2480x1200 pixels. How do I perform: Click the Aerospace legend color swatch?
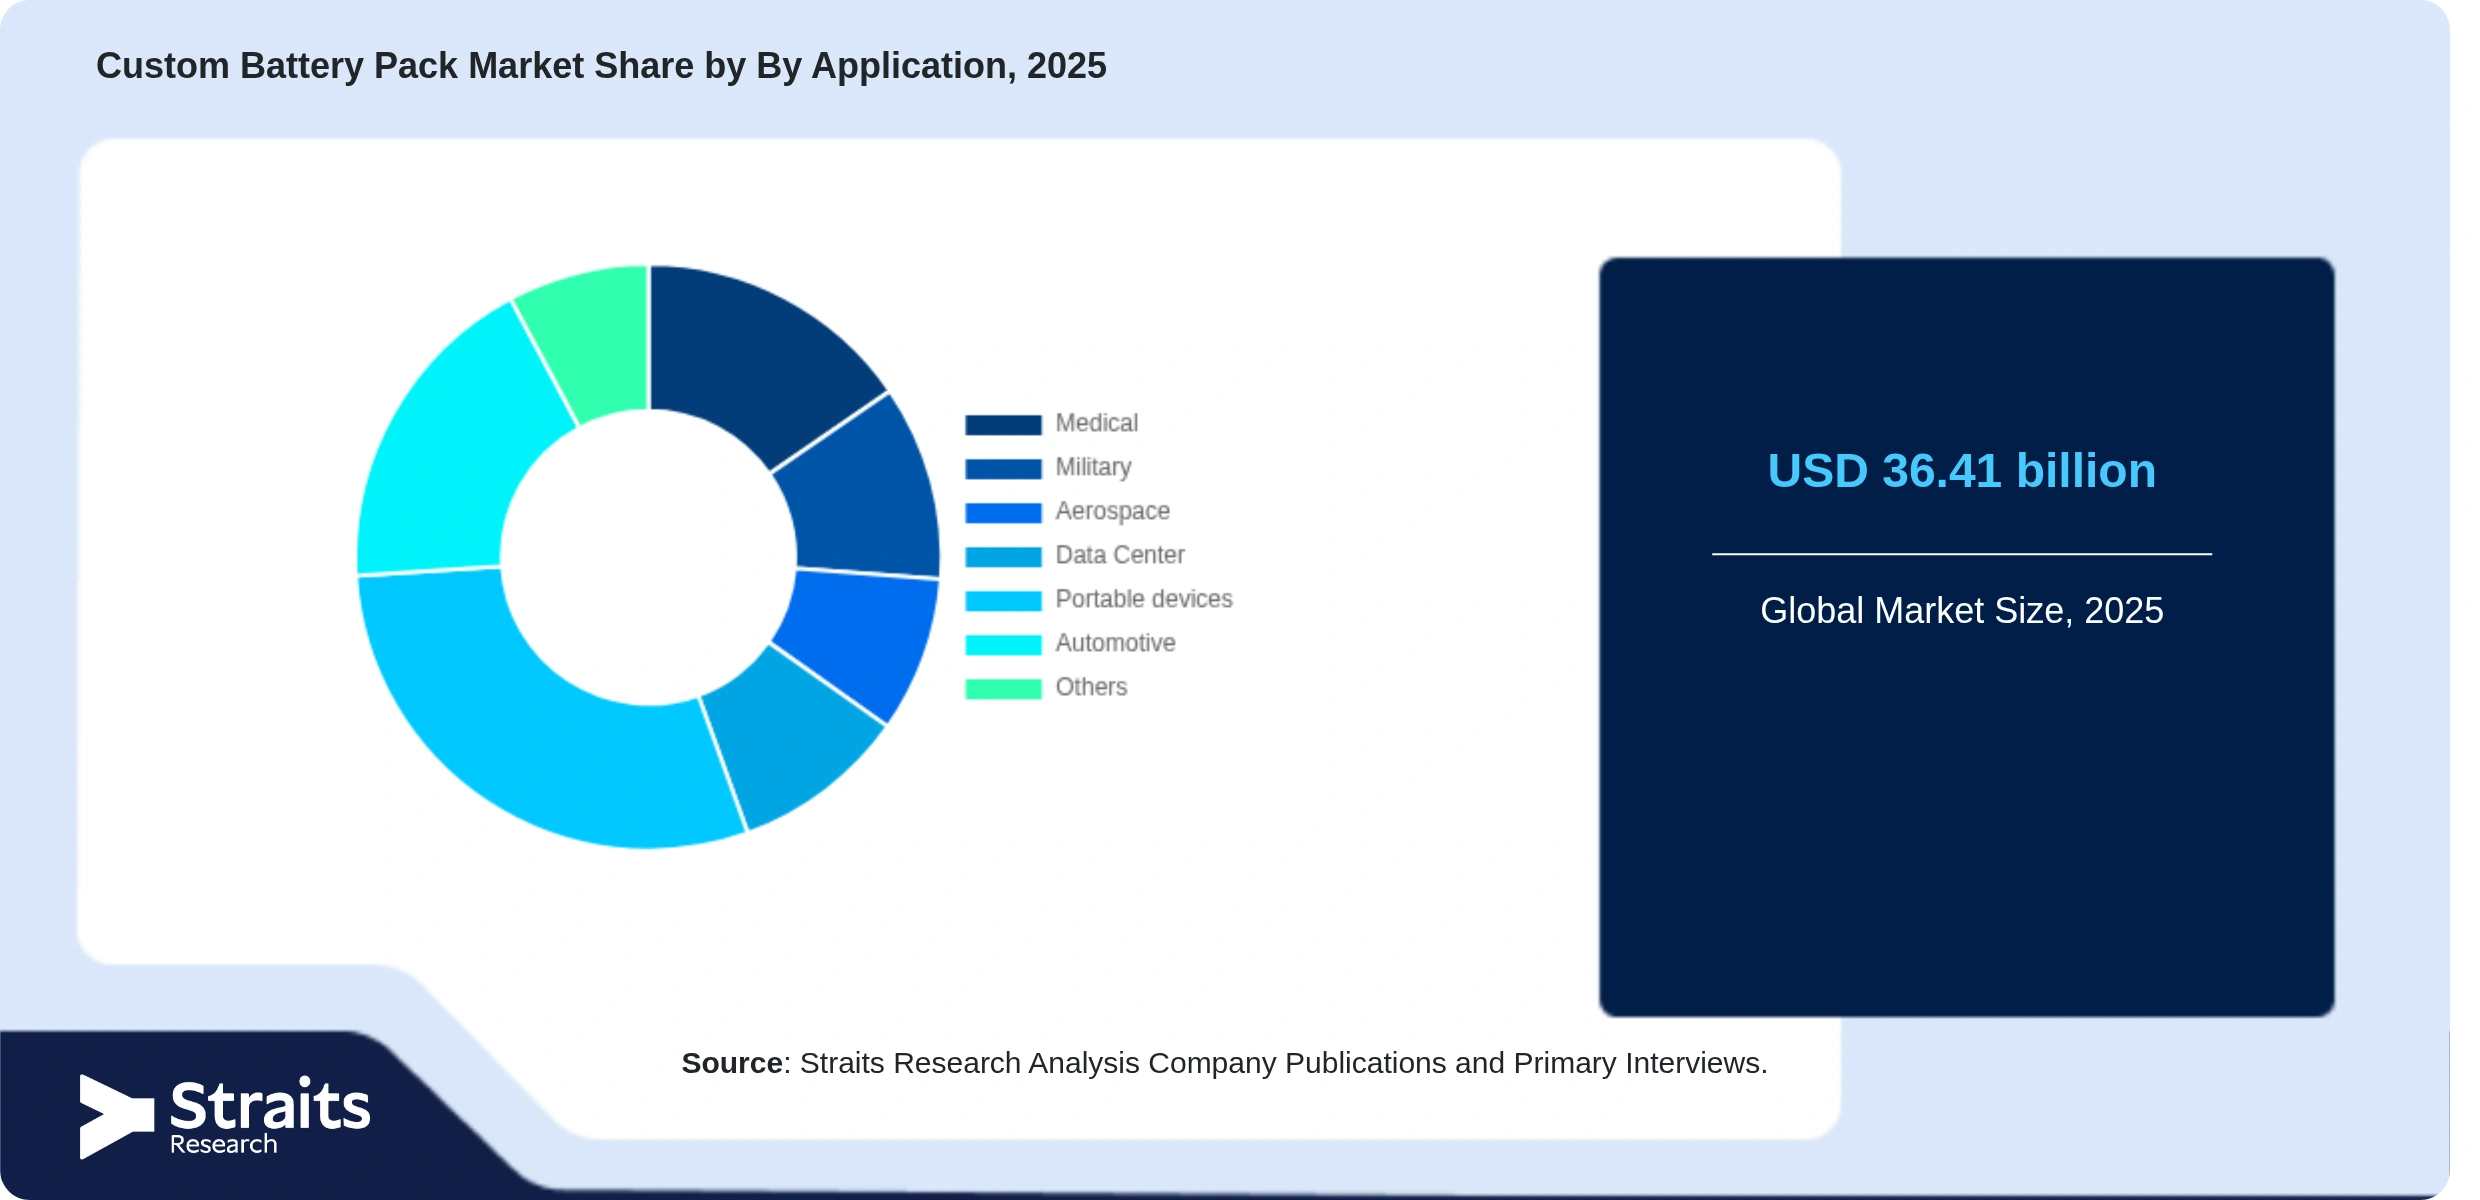pos(1003,513)
